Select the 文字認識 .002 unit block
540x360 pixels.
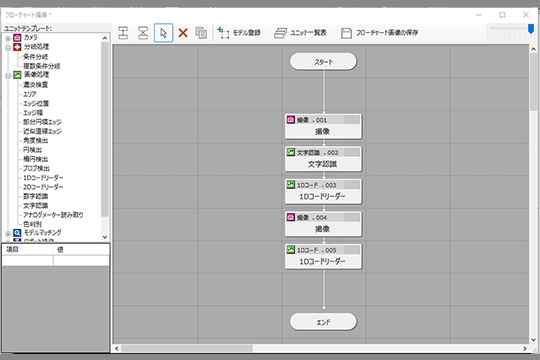pos(323,159)
